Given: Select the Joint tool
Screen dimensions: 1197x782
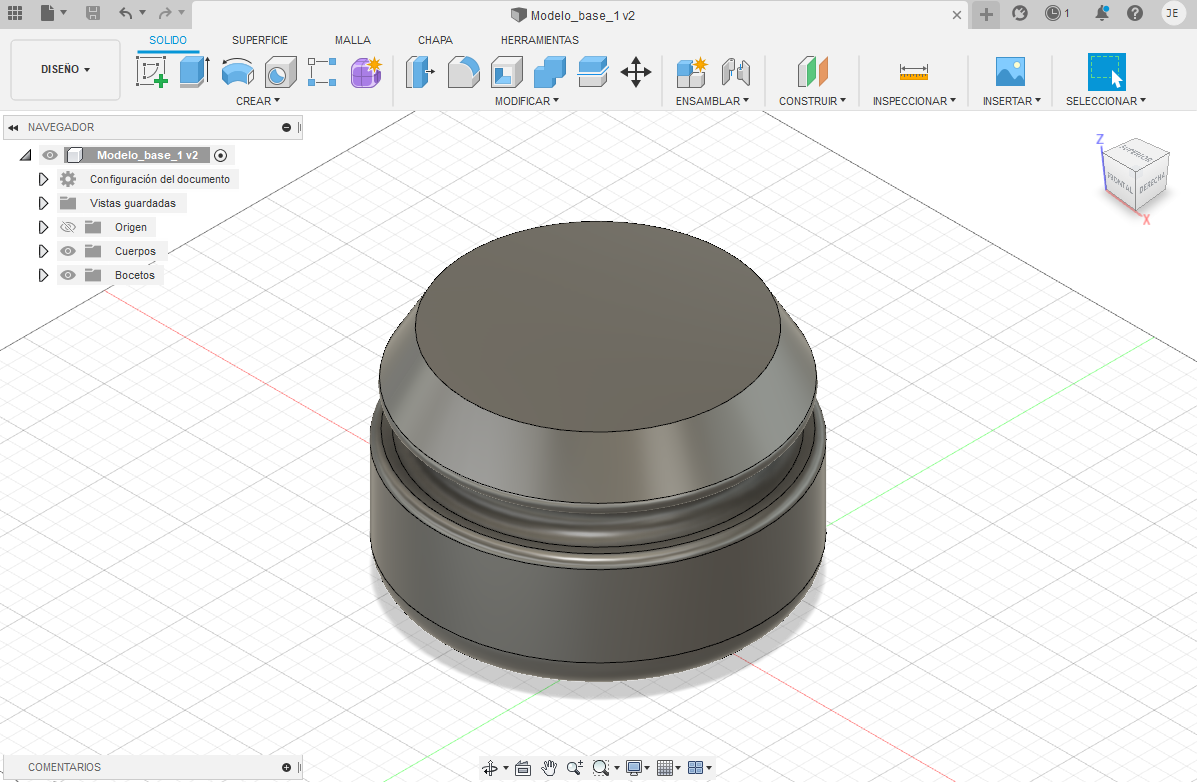Looking at the screenshot, I should [736, 72].
